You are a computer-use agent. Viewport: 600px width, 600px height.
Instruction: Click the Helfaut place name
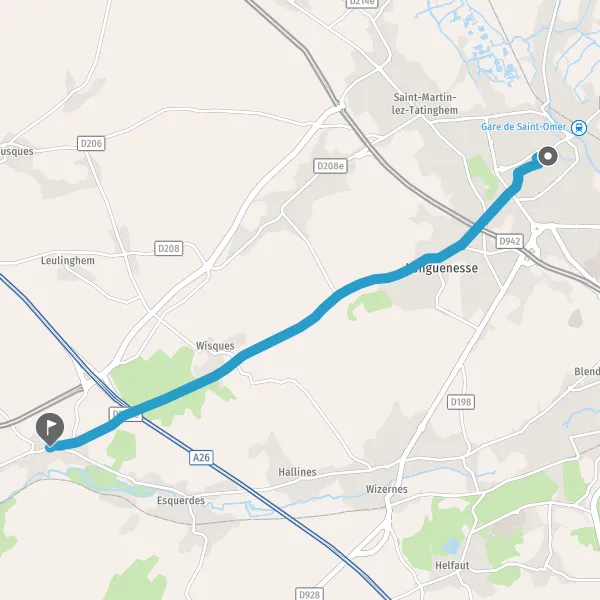coord(452,565)
